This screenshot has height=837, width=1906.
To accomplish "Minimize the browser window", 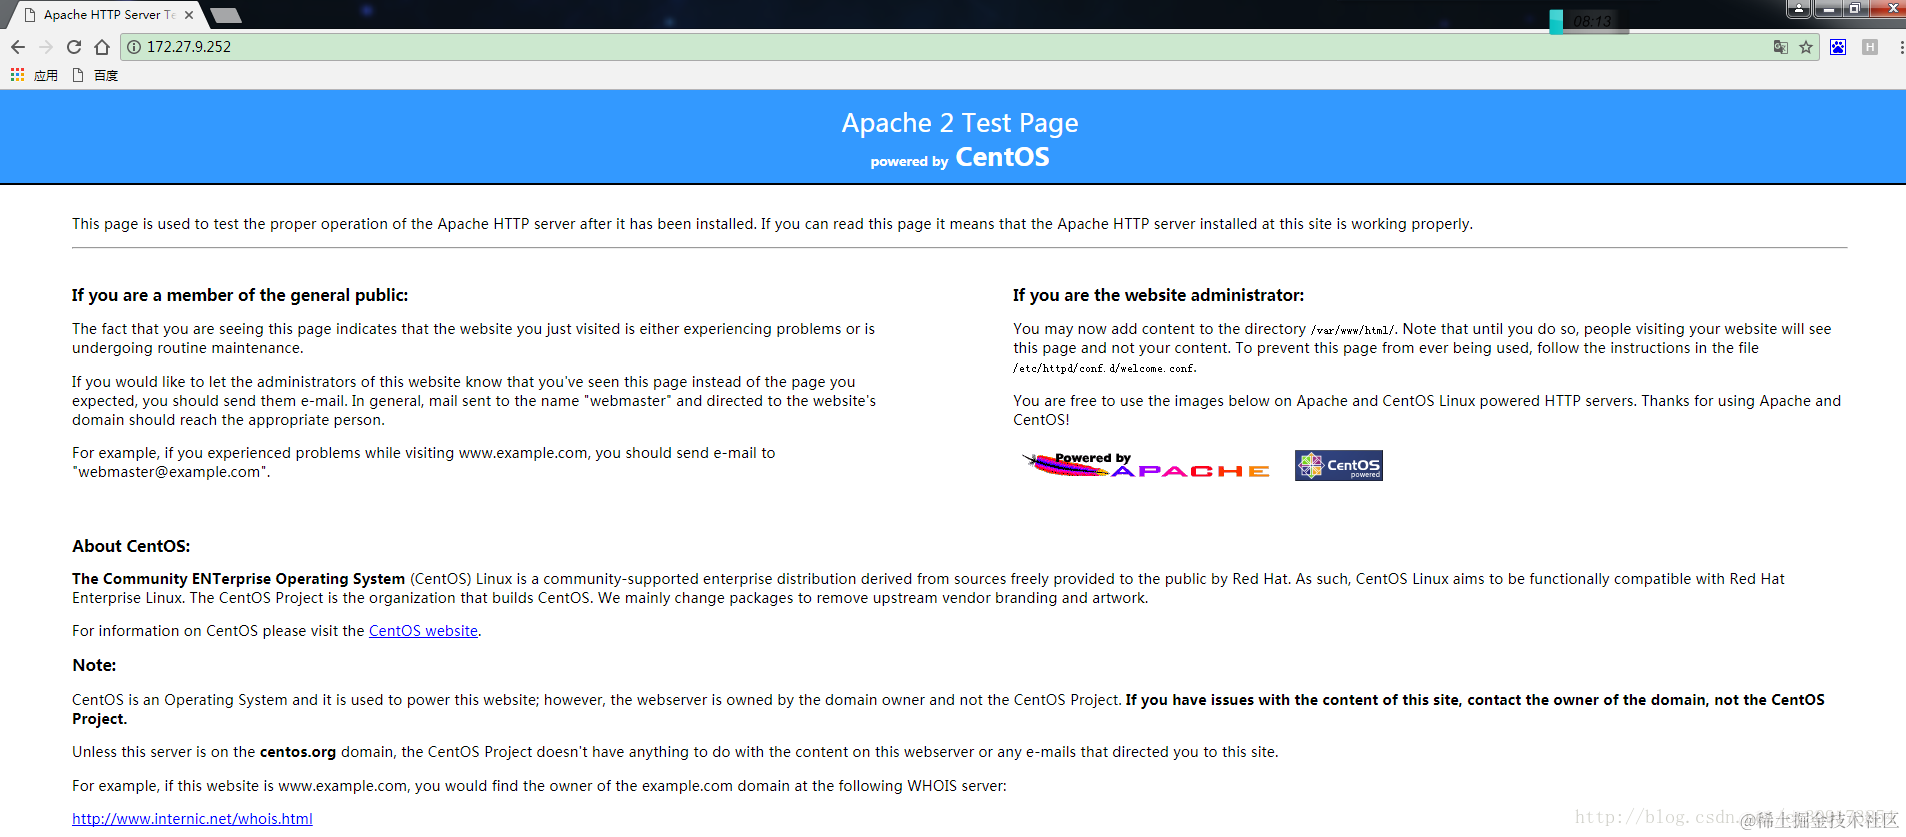I will pyautogui.click(x=1828, y=9).
